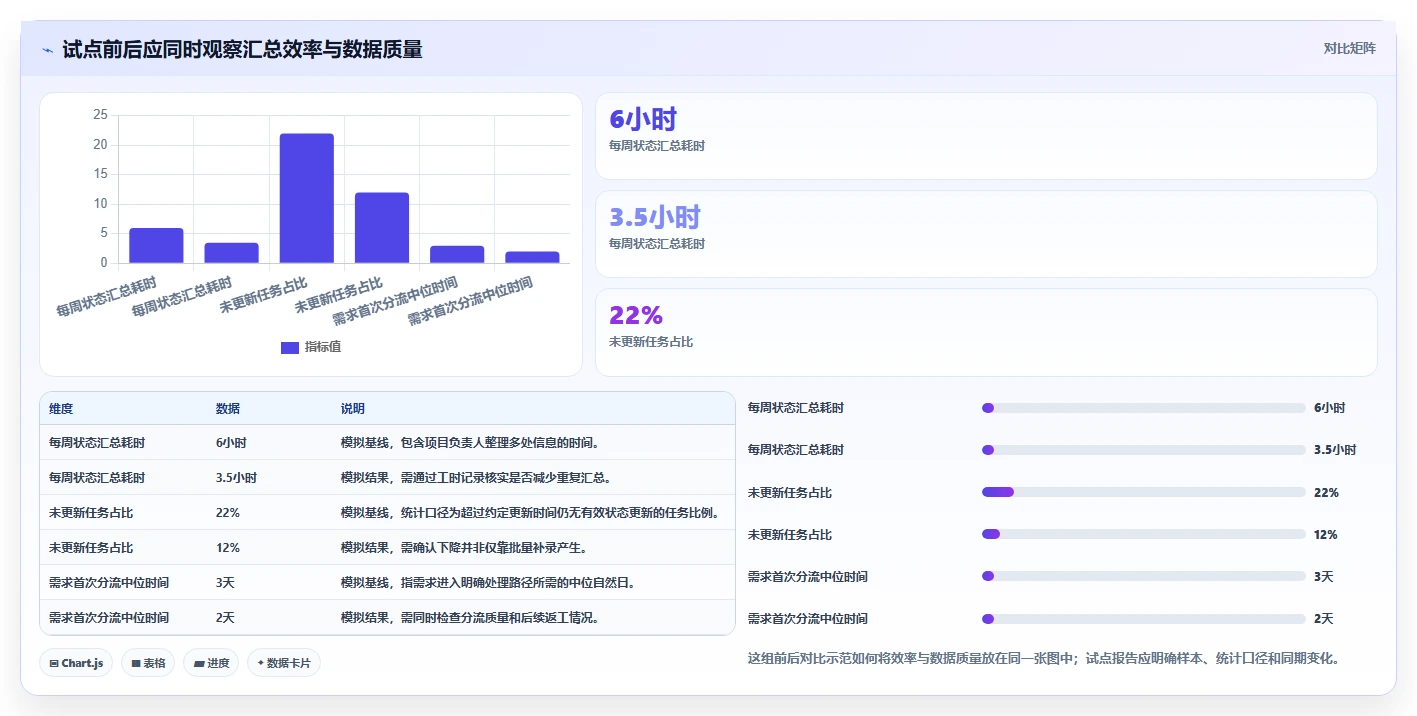This screenshot has height=716, width=1417.
Task: Open the 对比矩阵 label in the header
Action: pyautogui.click(x=1349, y=49)
